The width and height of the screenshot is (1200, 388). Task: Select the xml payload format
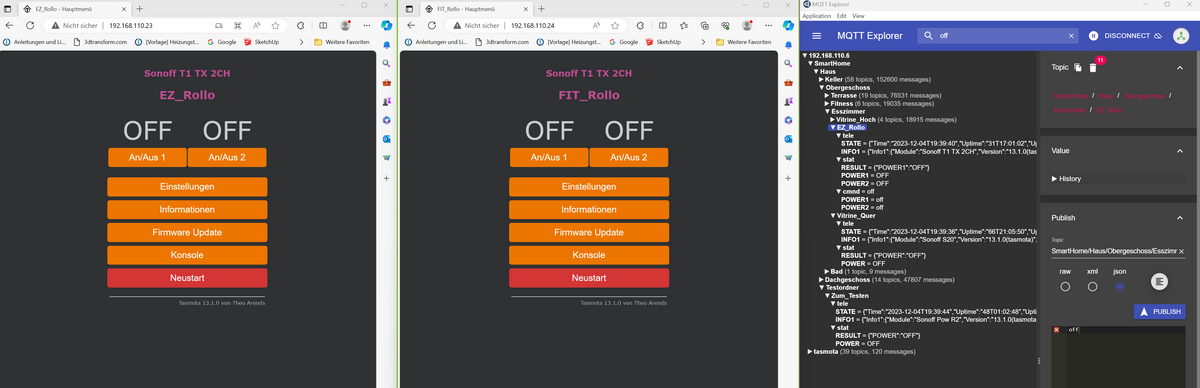pos(1092,286)
